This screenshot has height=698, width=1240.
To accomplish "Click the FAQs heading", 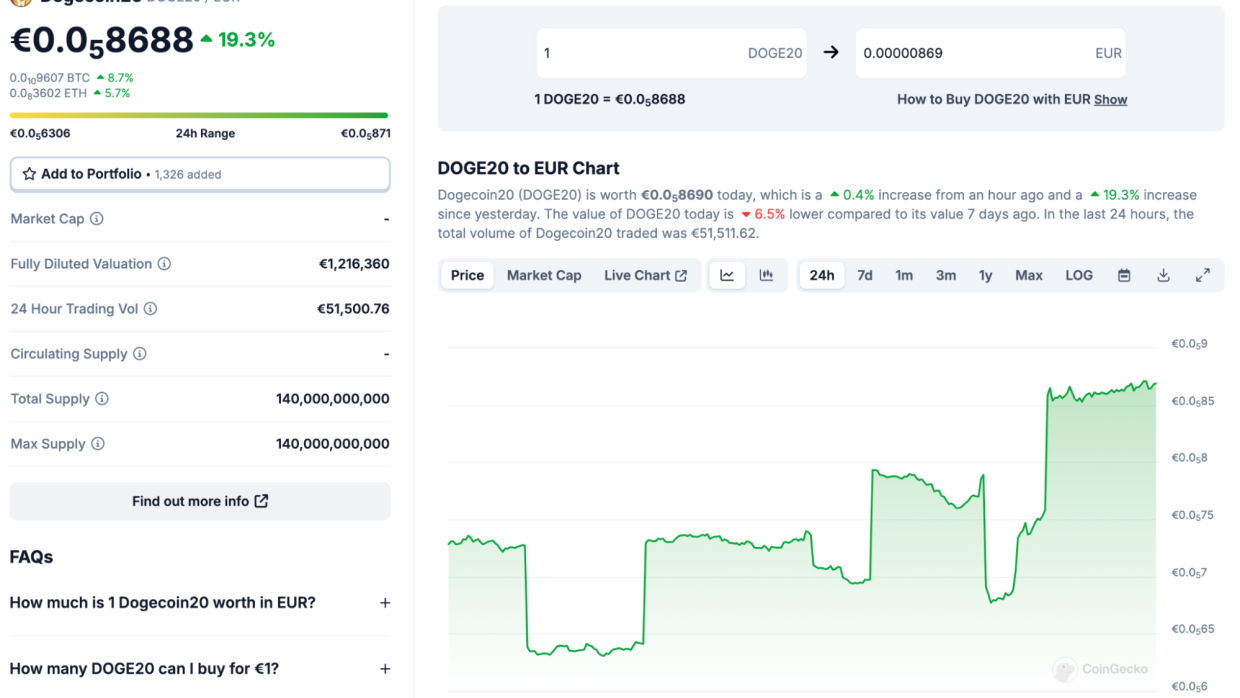I will tap(31, 557).
